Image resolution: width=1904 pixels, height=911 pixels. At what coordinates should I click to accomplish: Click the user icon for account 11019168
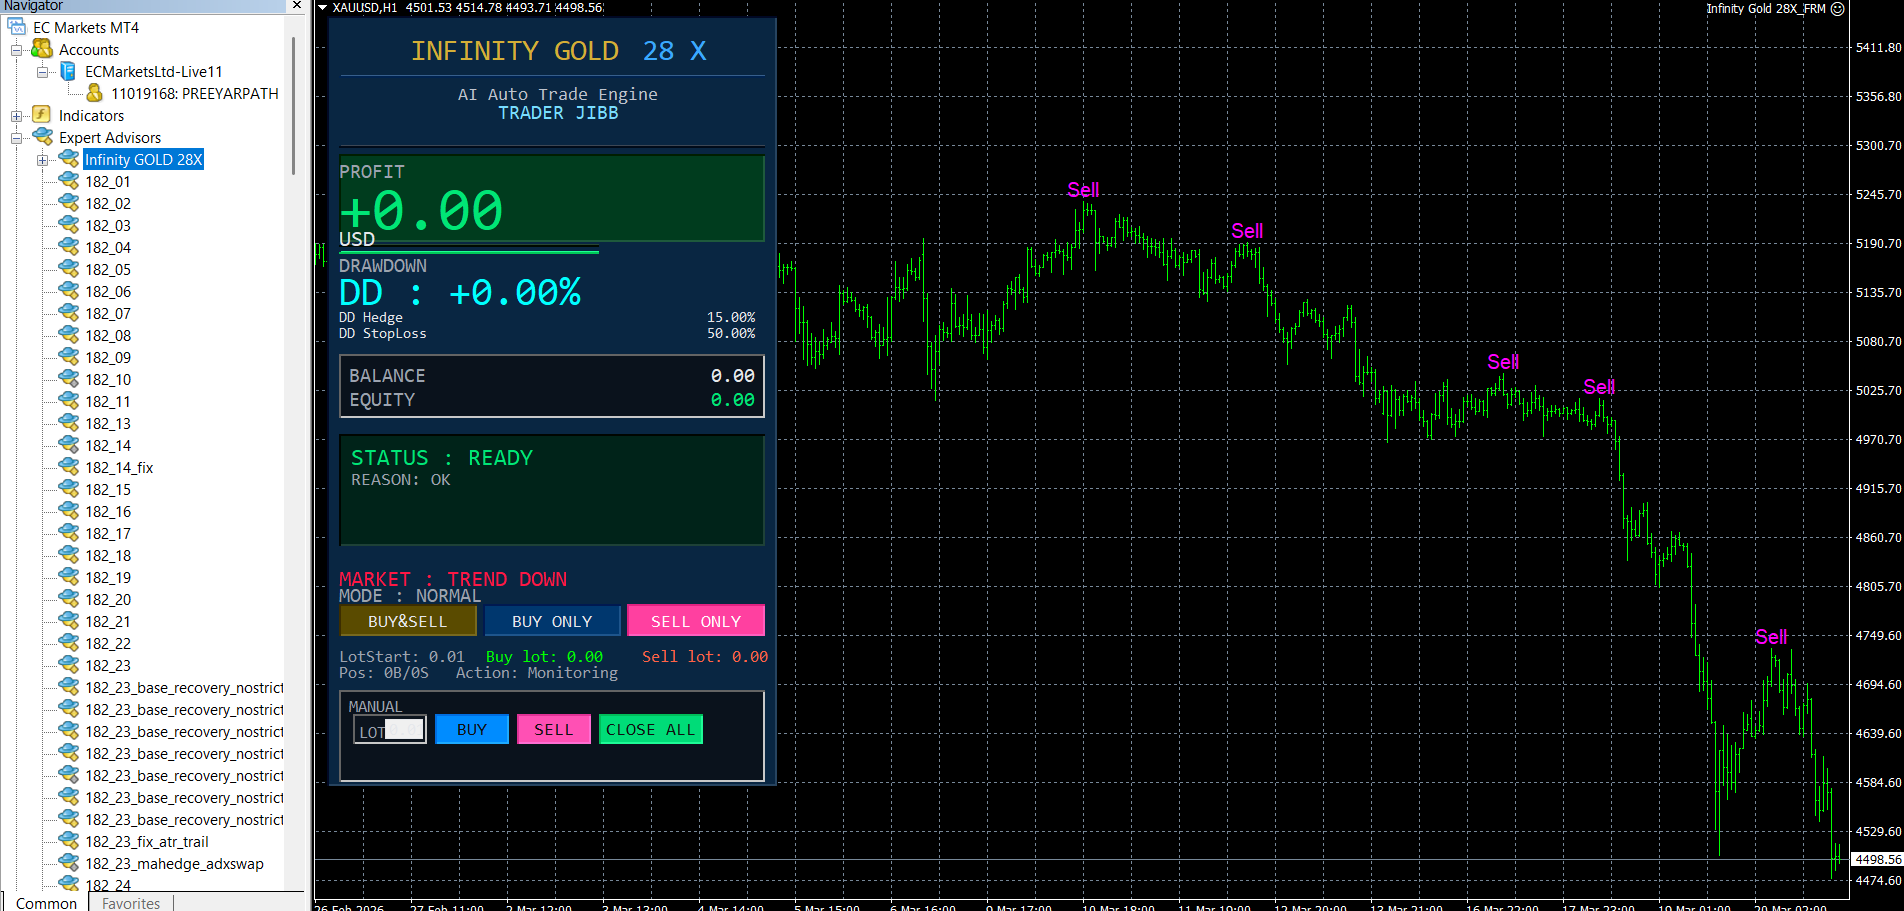(x=95, y=93)
